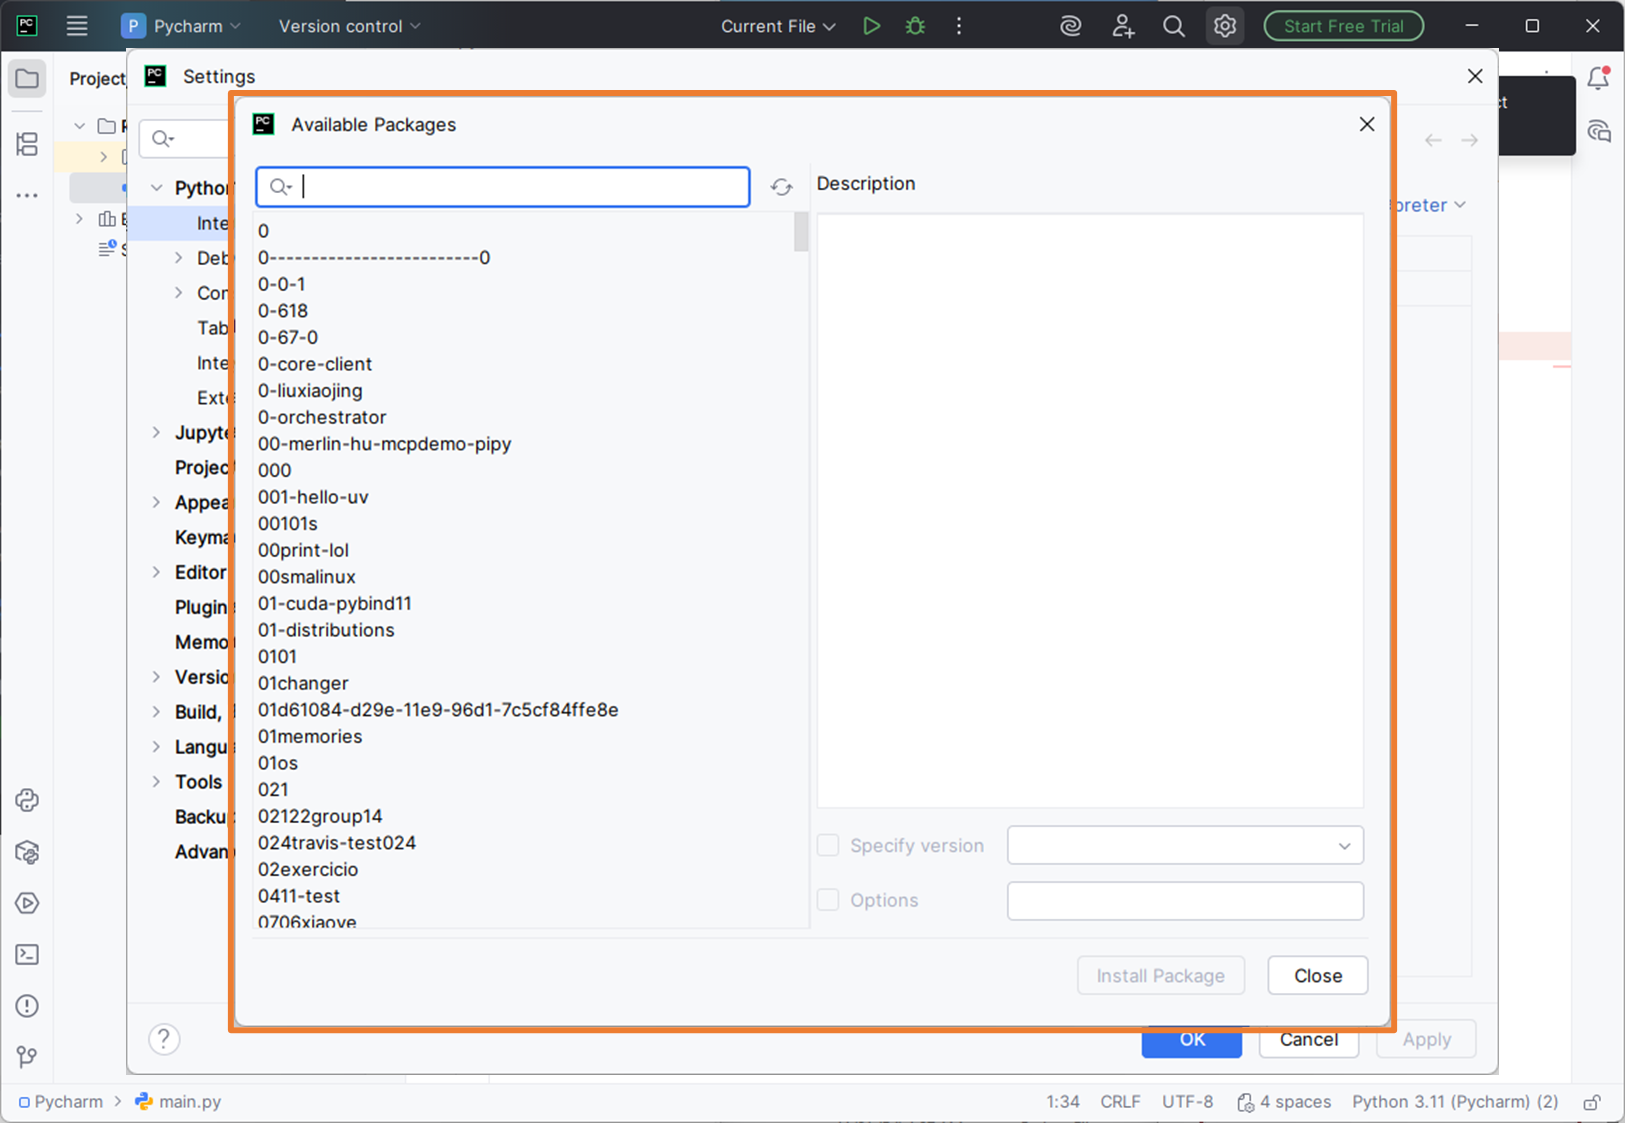Open the Git version control icon in sidebar

tap(27, 1057)
